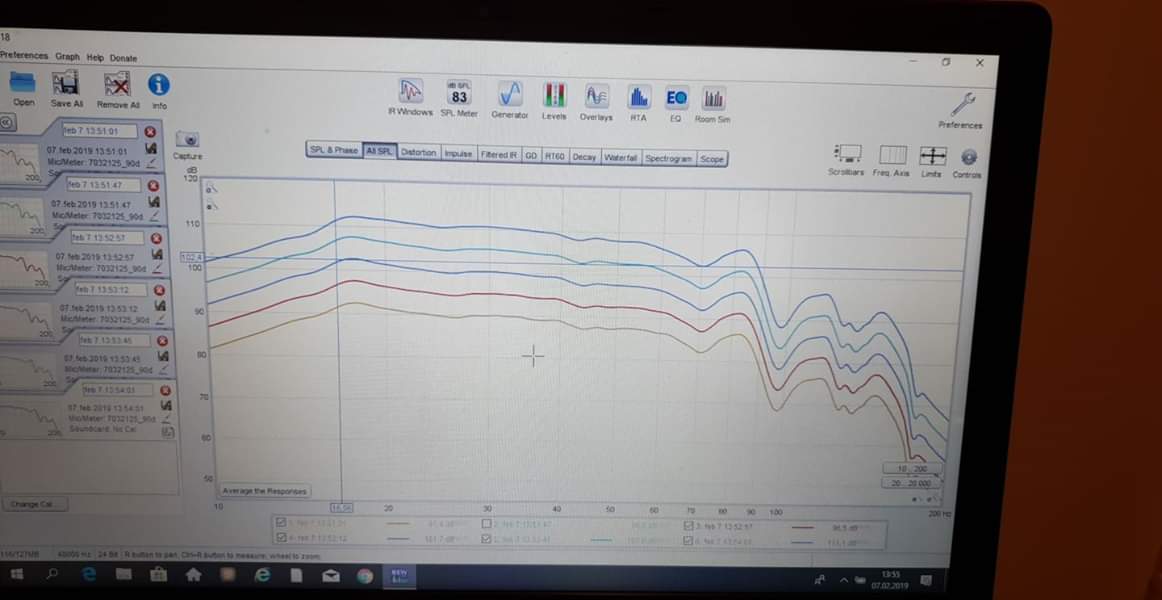
Task: Open the Levels meters
Action: [554, 96]
